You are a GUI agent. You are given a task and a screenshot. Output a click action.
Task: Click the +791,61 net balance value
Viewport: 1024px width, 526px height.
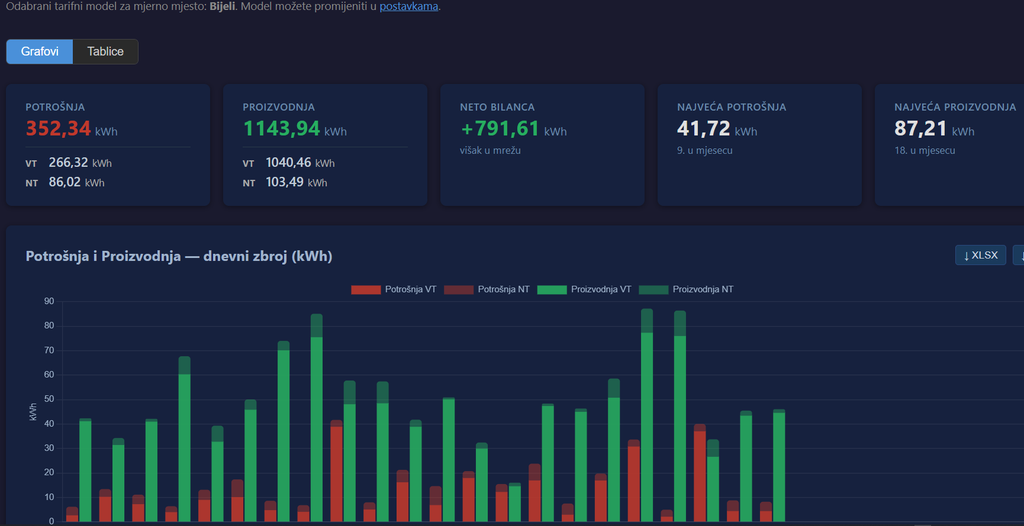(500, 129)
